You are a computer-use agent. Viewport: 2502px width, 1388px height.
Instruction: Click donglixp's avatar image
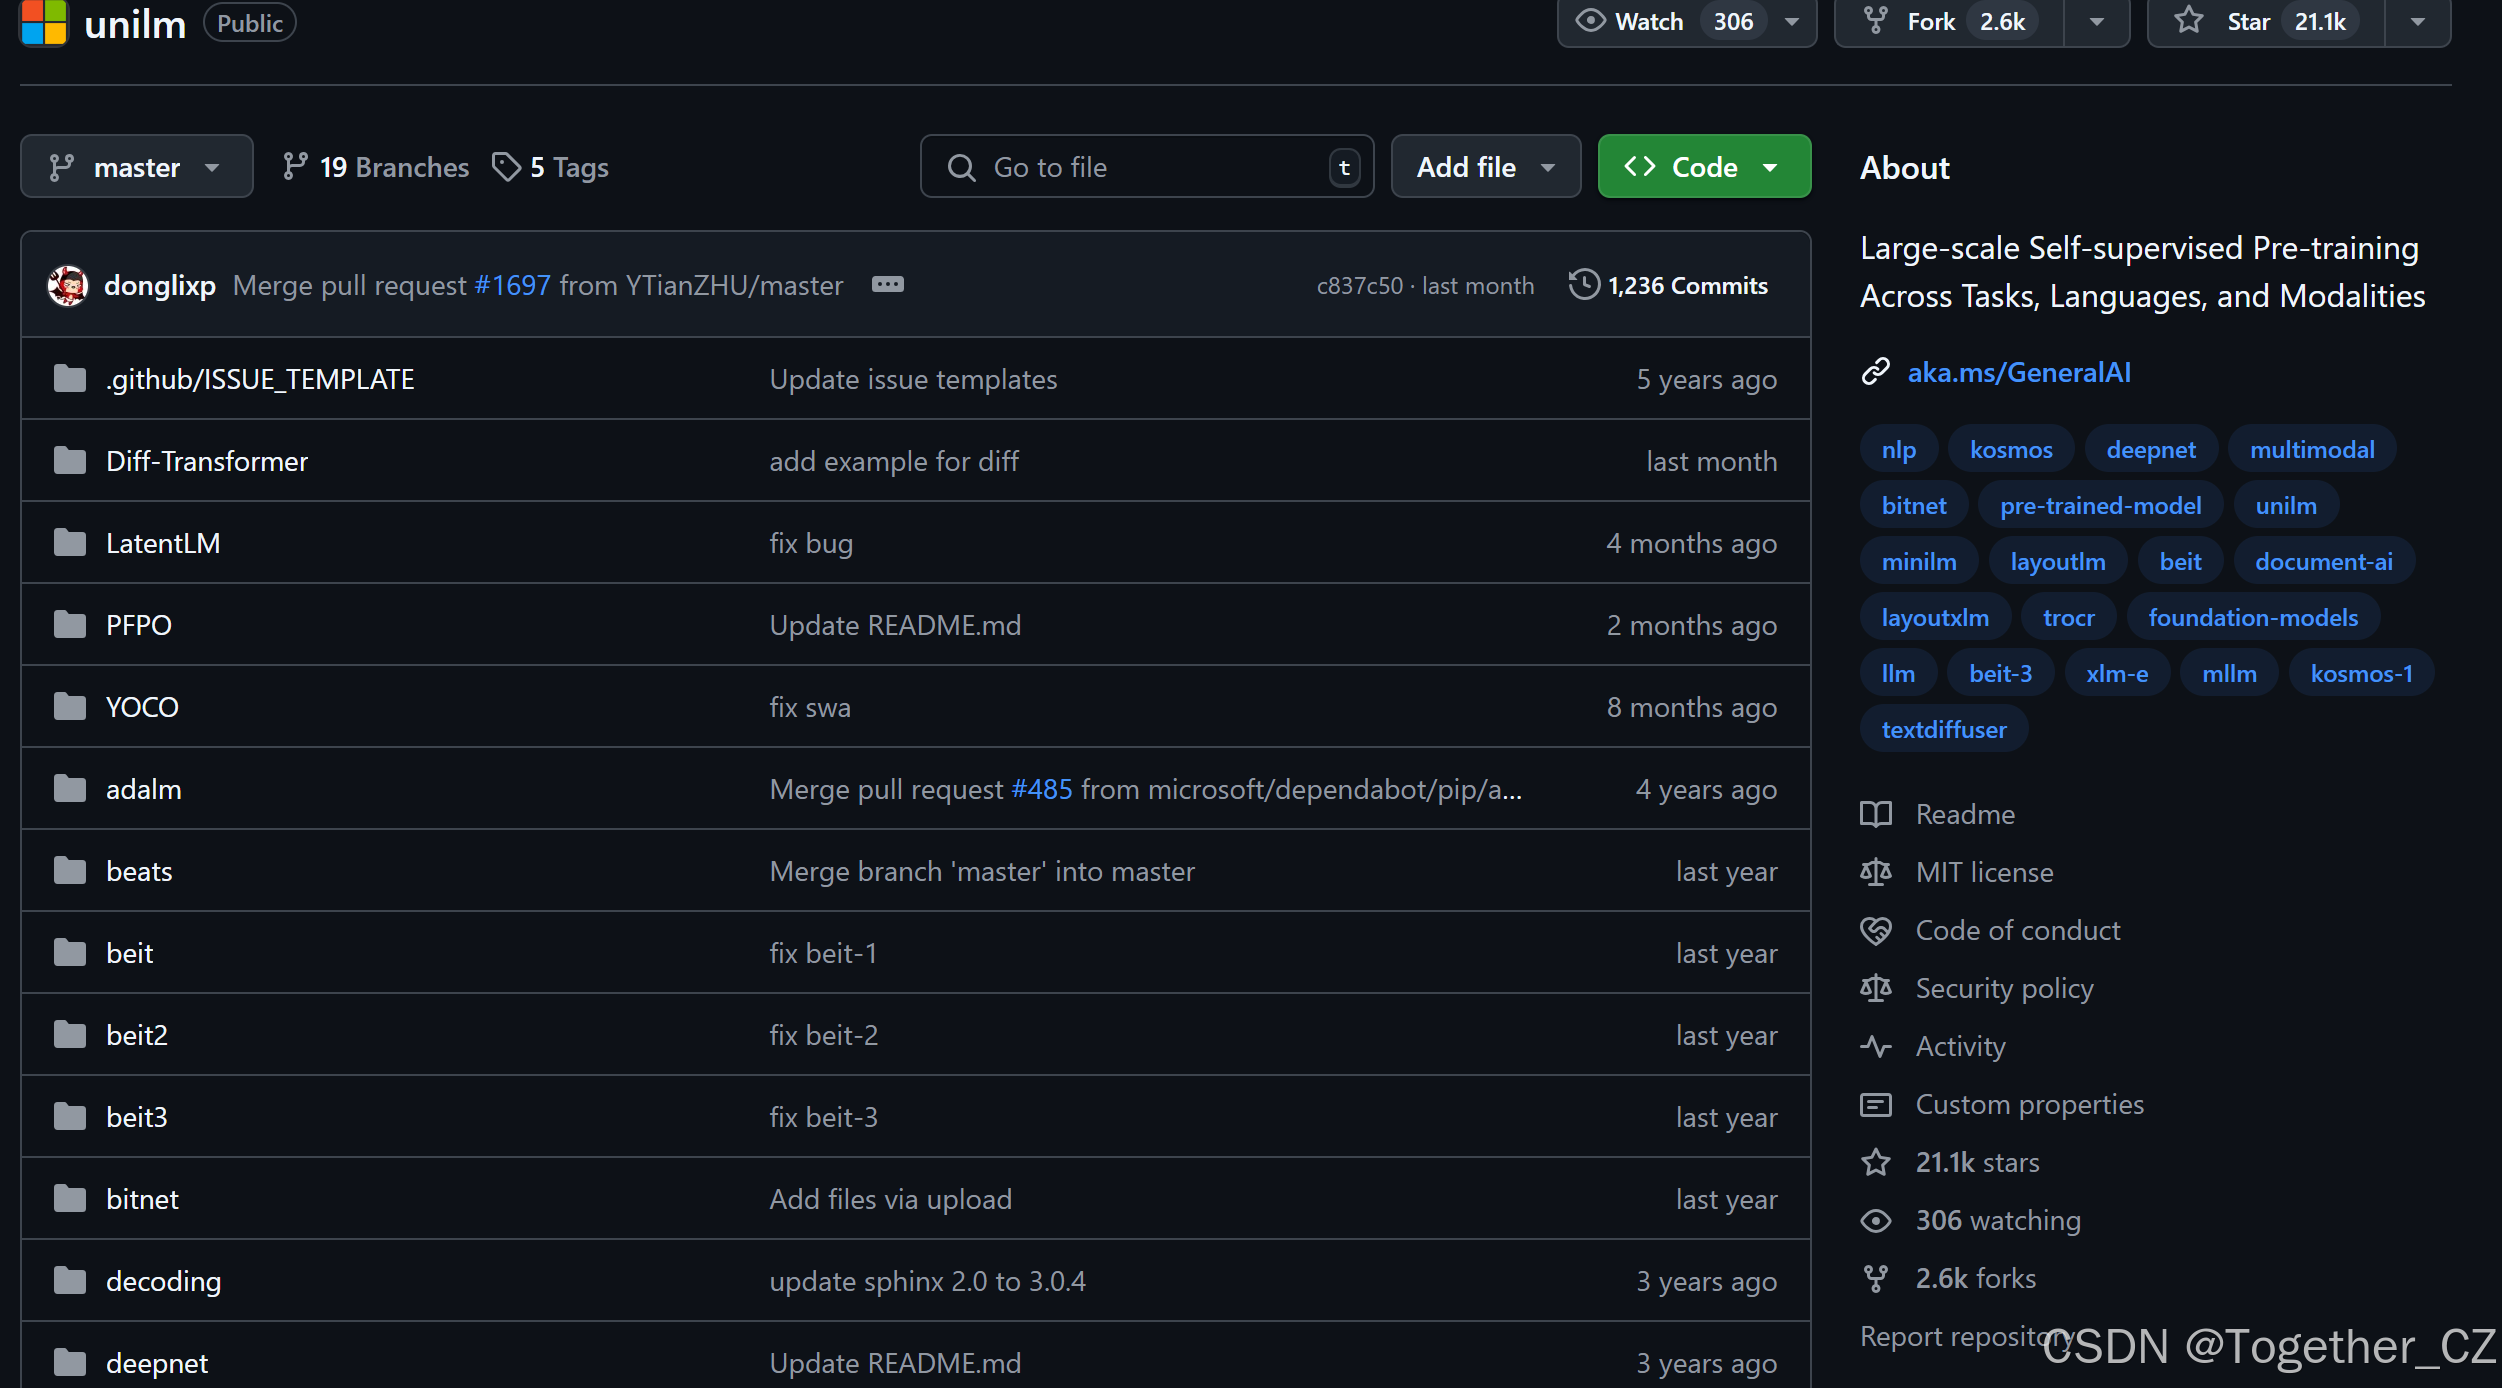point(68,286)
